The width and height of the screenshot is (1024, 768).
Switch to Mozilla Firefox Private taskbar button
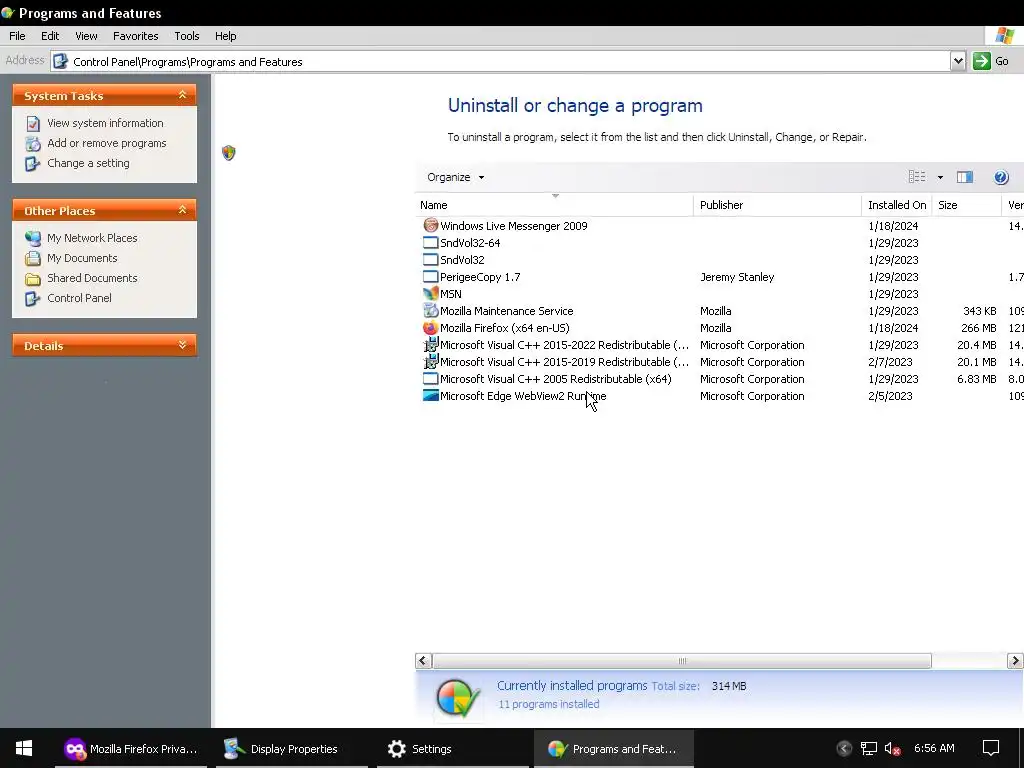(x=131, y=748)
